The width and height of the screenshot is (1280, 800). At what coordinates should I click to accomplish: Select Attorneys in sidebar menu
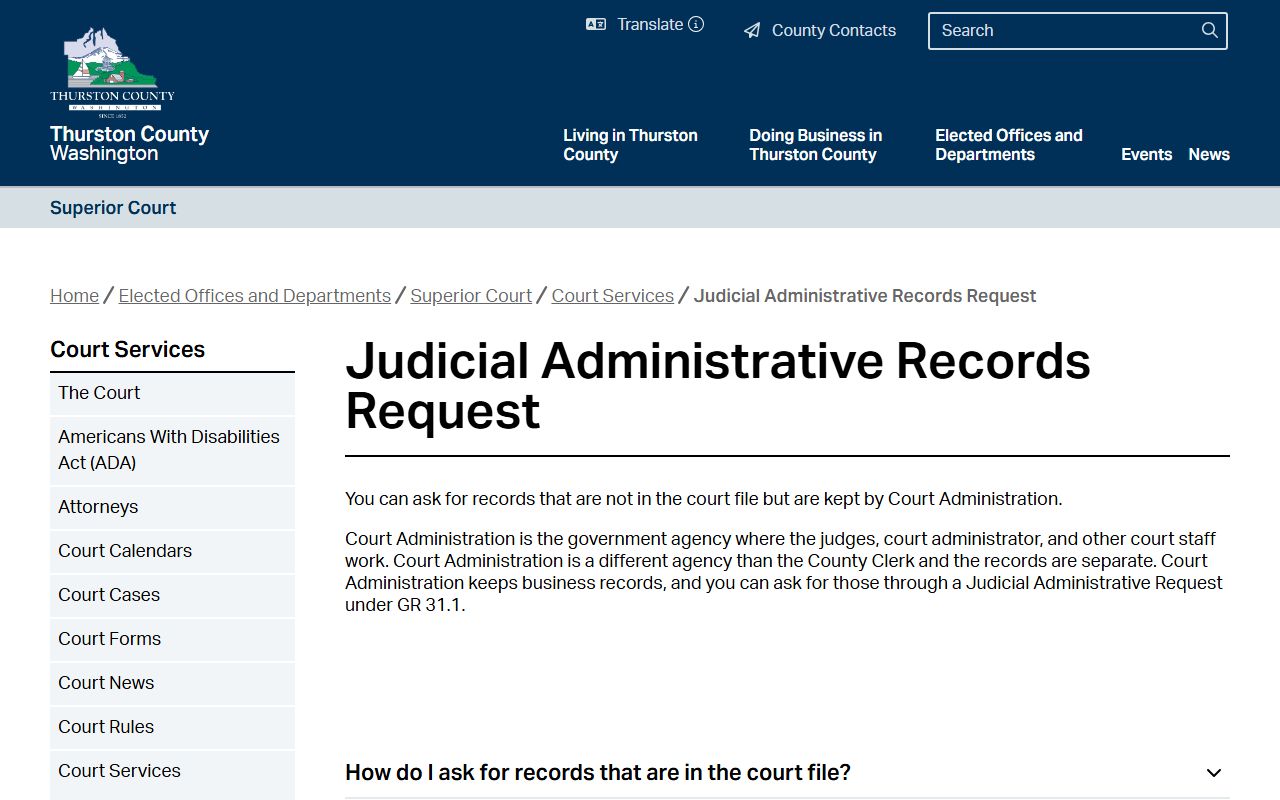pyautogui.click(x=172, y=507)
